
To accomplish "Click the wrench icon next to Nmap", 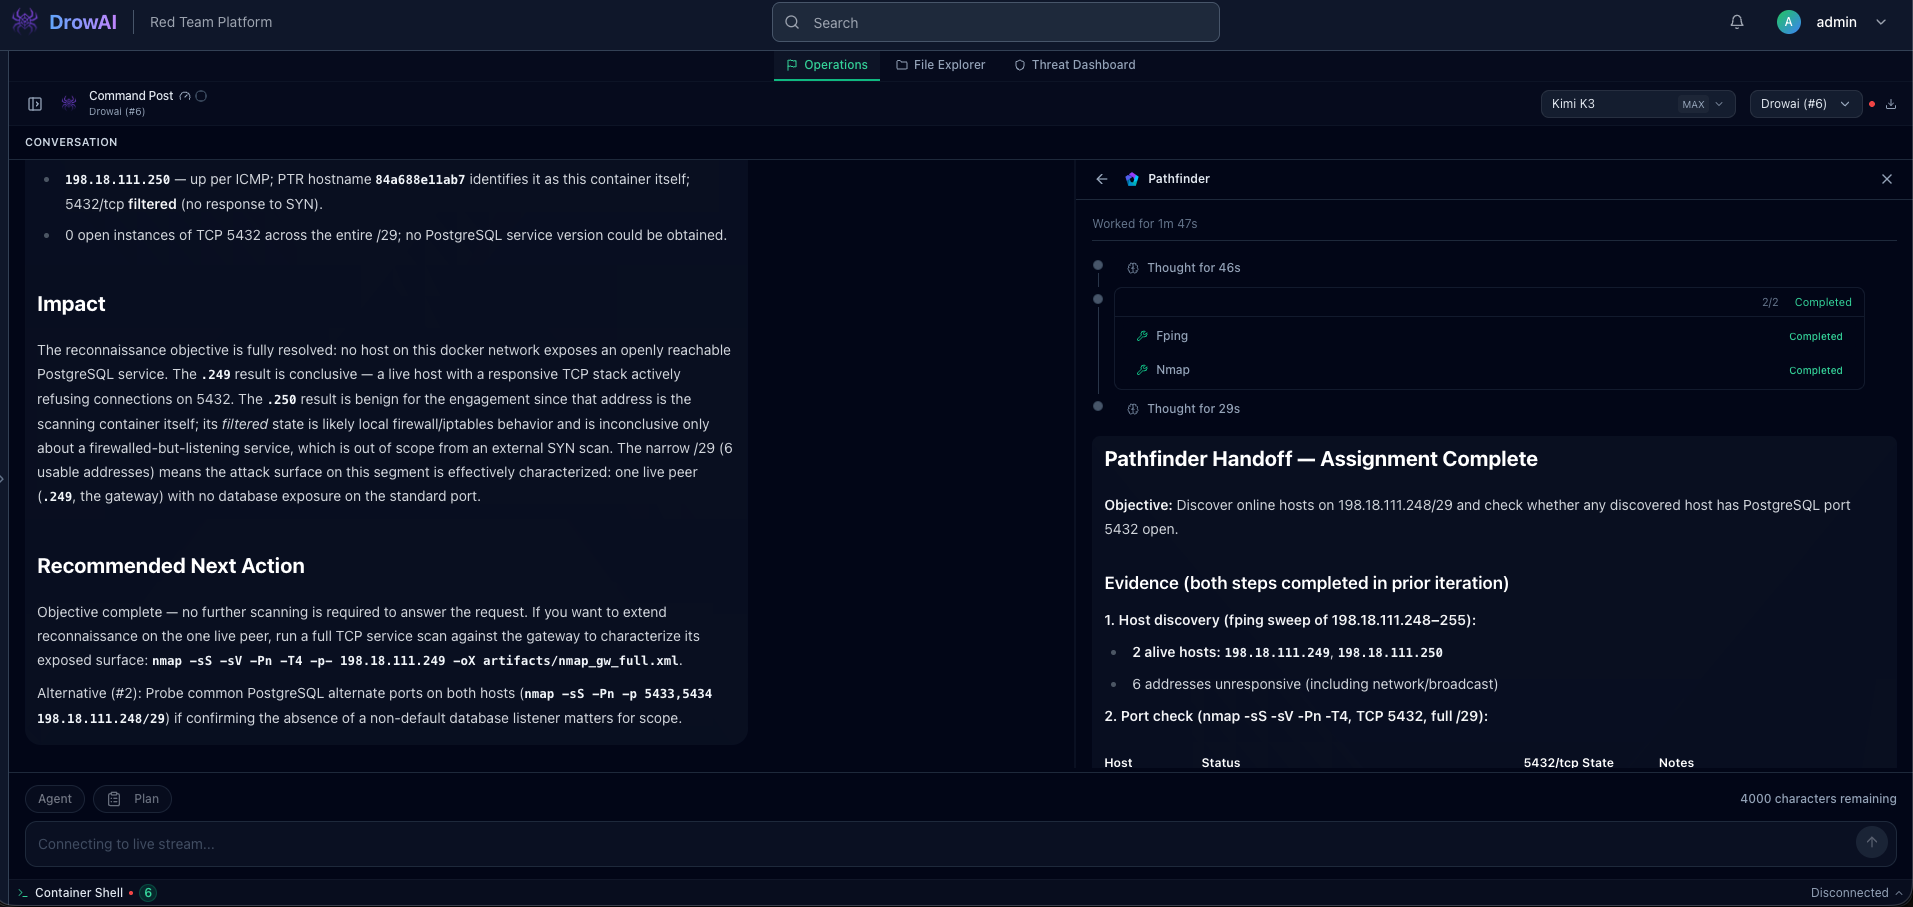I will [1142, 370].
